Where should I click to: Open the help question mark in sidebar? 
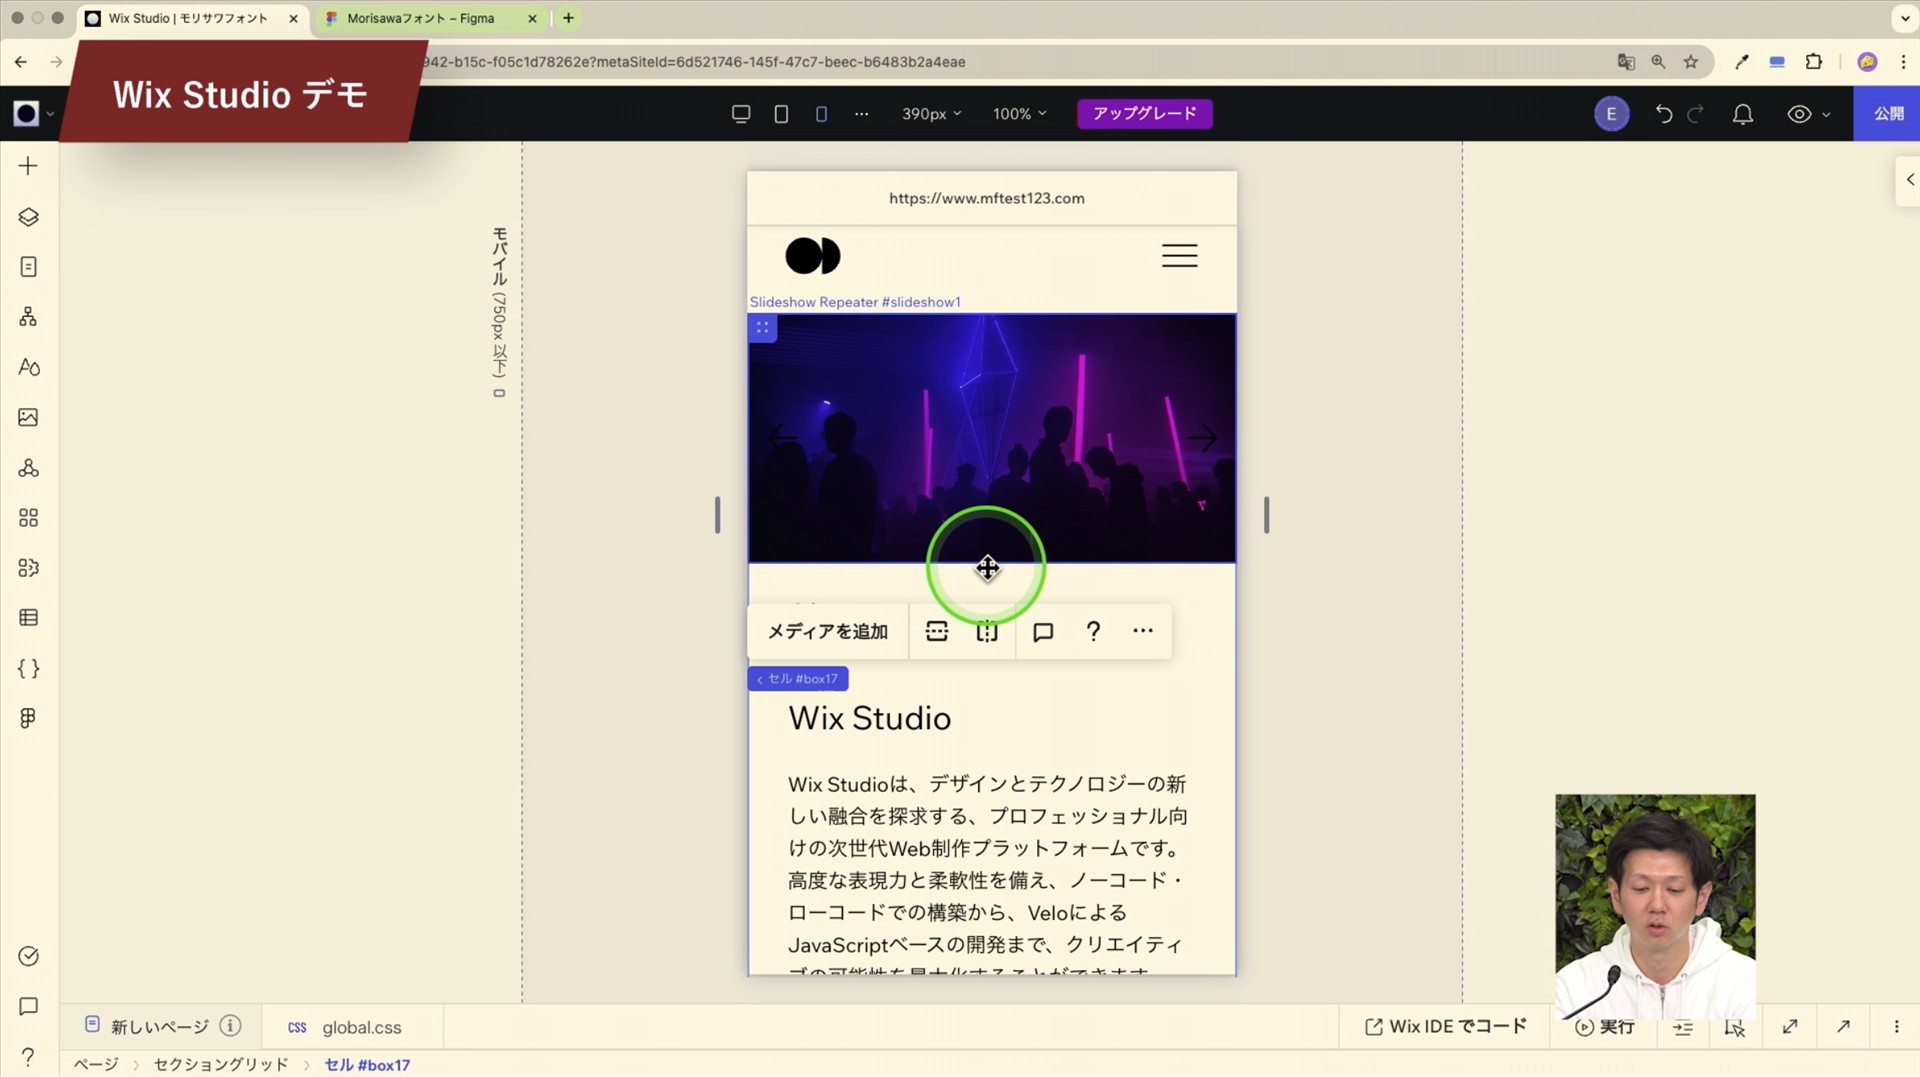(28, 1056)
